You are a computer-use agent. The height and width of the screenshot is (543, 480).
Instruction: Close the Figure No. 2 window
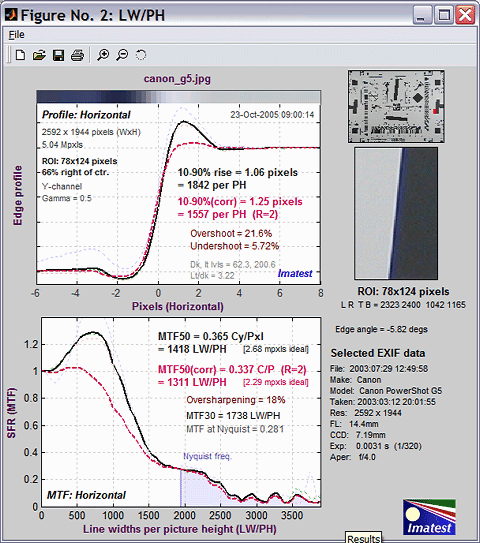tap(465, 15)
